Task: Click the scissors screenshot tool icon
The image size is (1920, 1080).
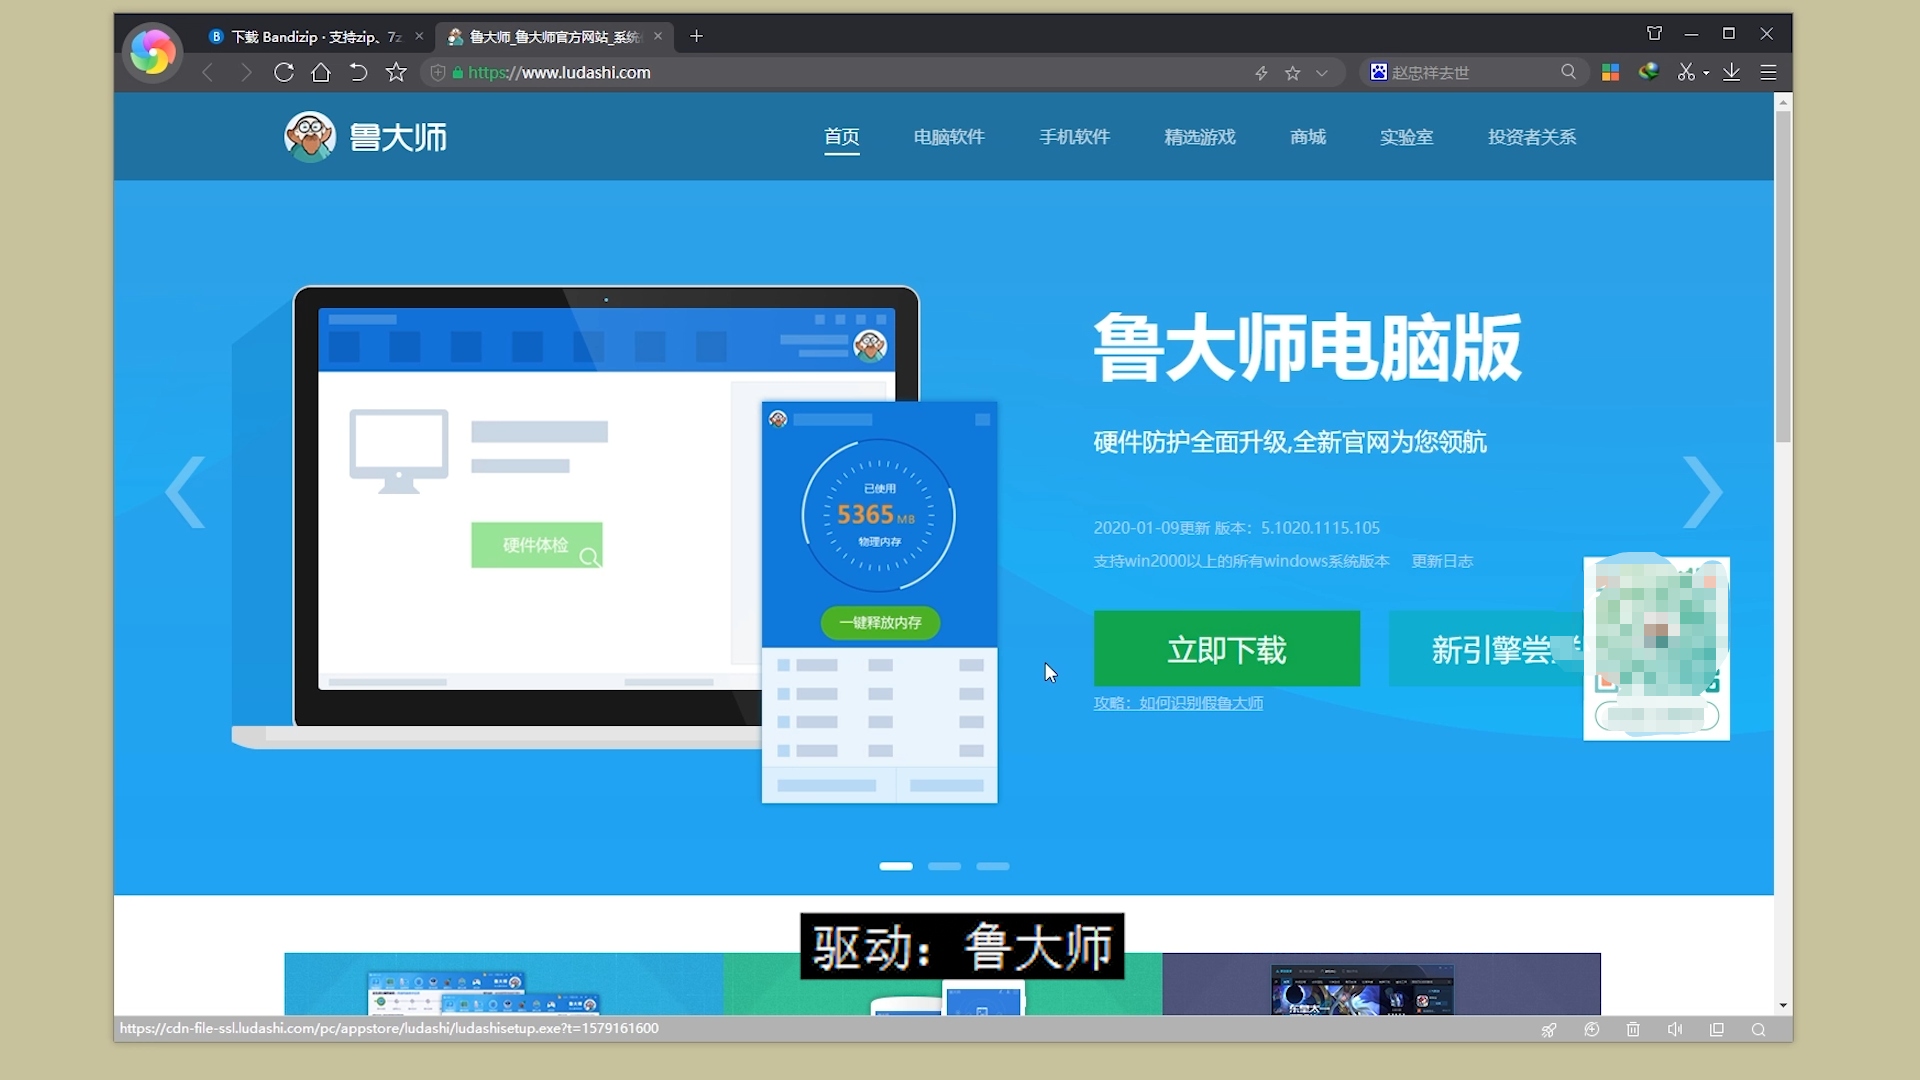Action: click(x=1687, y=72)
